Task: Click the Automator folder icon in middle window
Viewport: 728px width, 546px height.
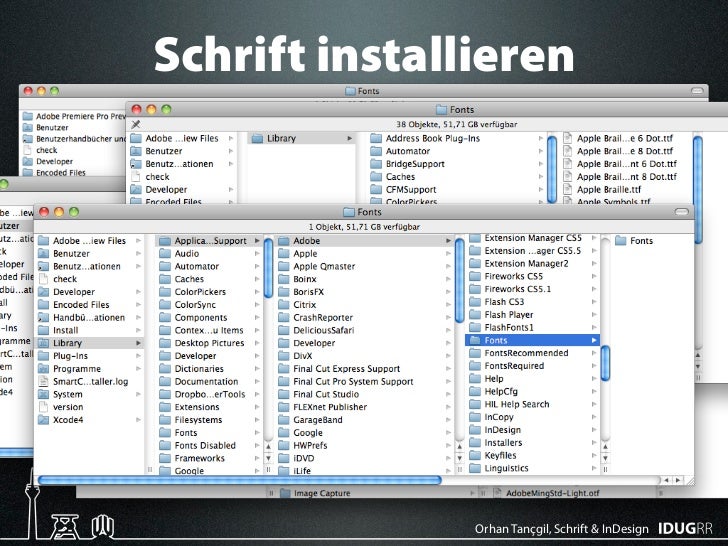Action: [376, 151]
